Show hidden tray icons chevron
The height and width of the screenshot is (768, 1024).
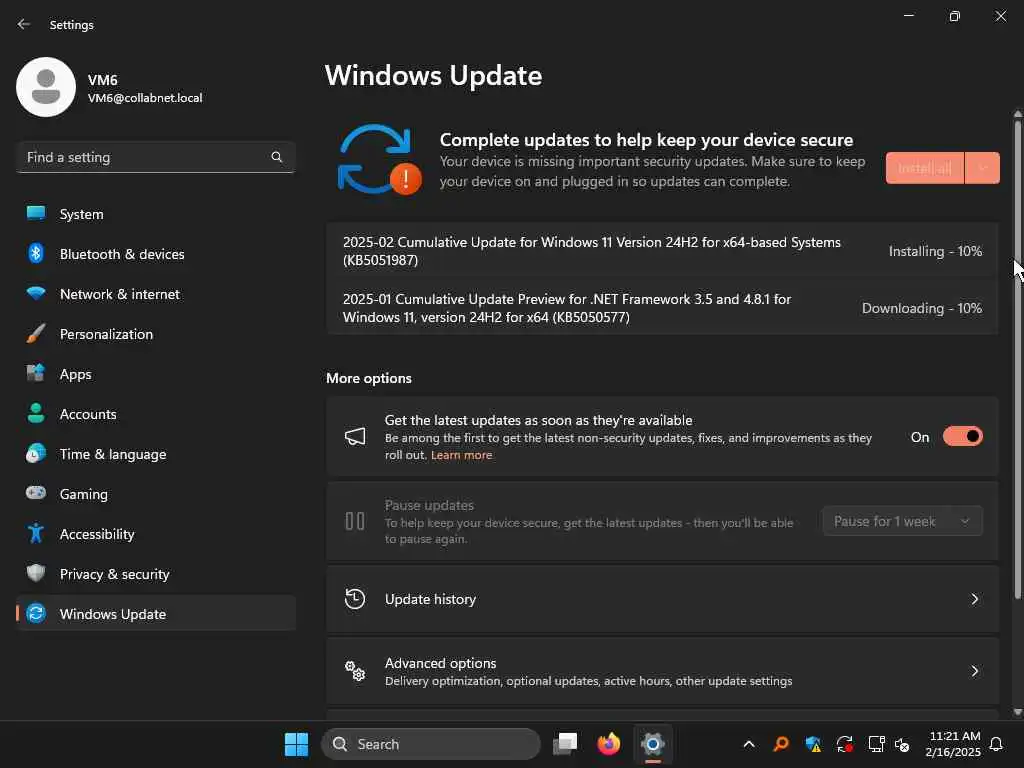pos(749,744)
